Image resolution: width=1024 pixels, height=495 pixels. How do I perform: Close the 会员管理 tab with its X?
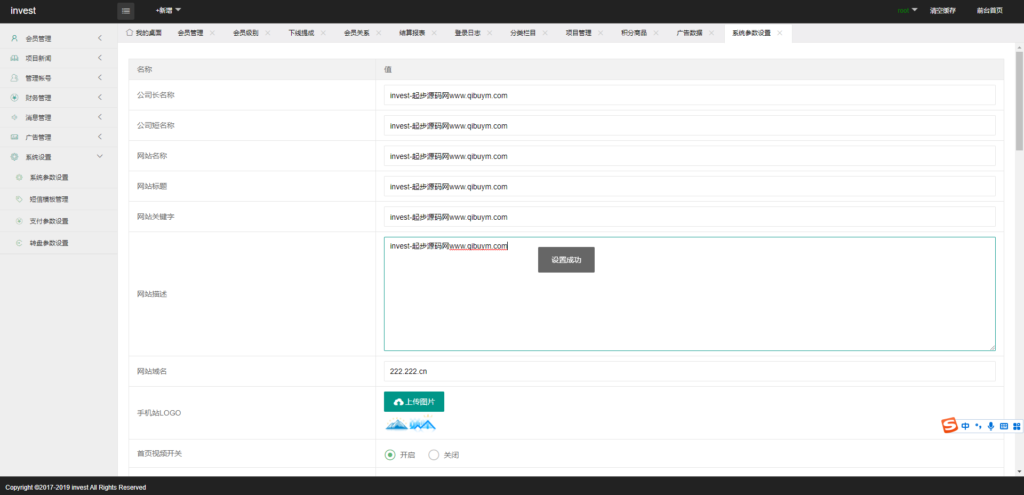click(x=212, y=33)
